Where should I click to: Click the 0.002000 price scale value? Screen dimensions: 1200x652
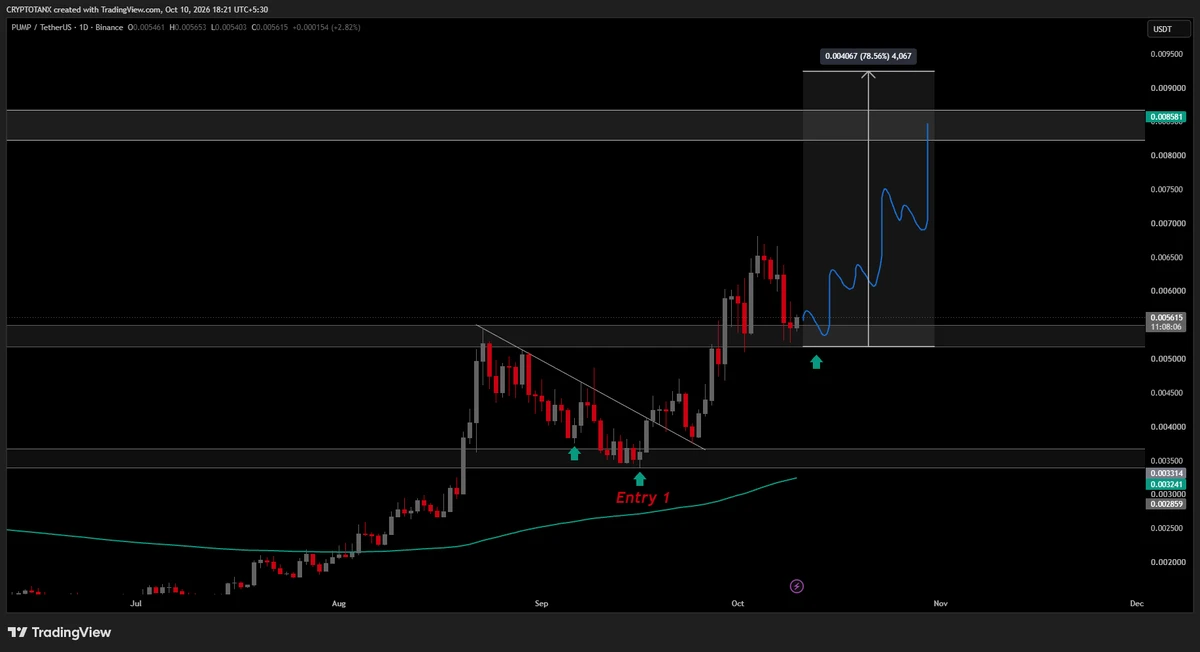pos(1167,562)
